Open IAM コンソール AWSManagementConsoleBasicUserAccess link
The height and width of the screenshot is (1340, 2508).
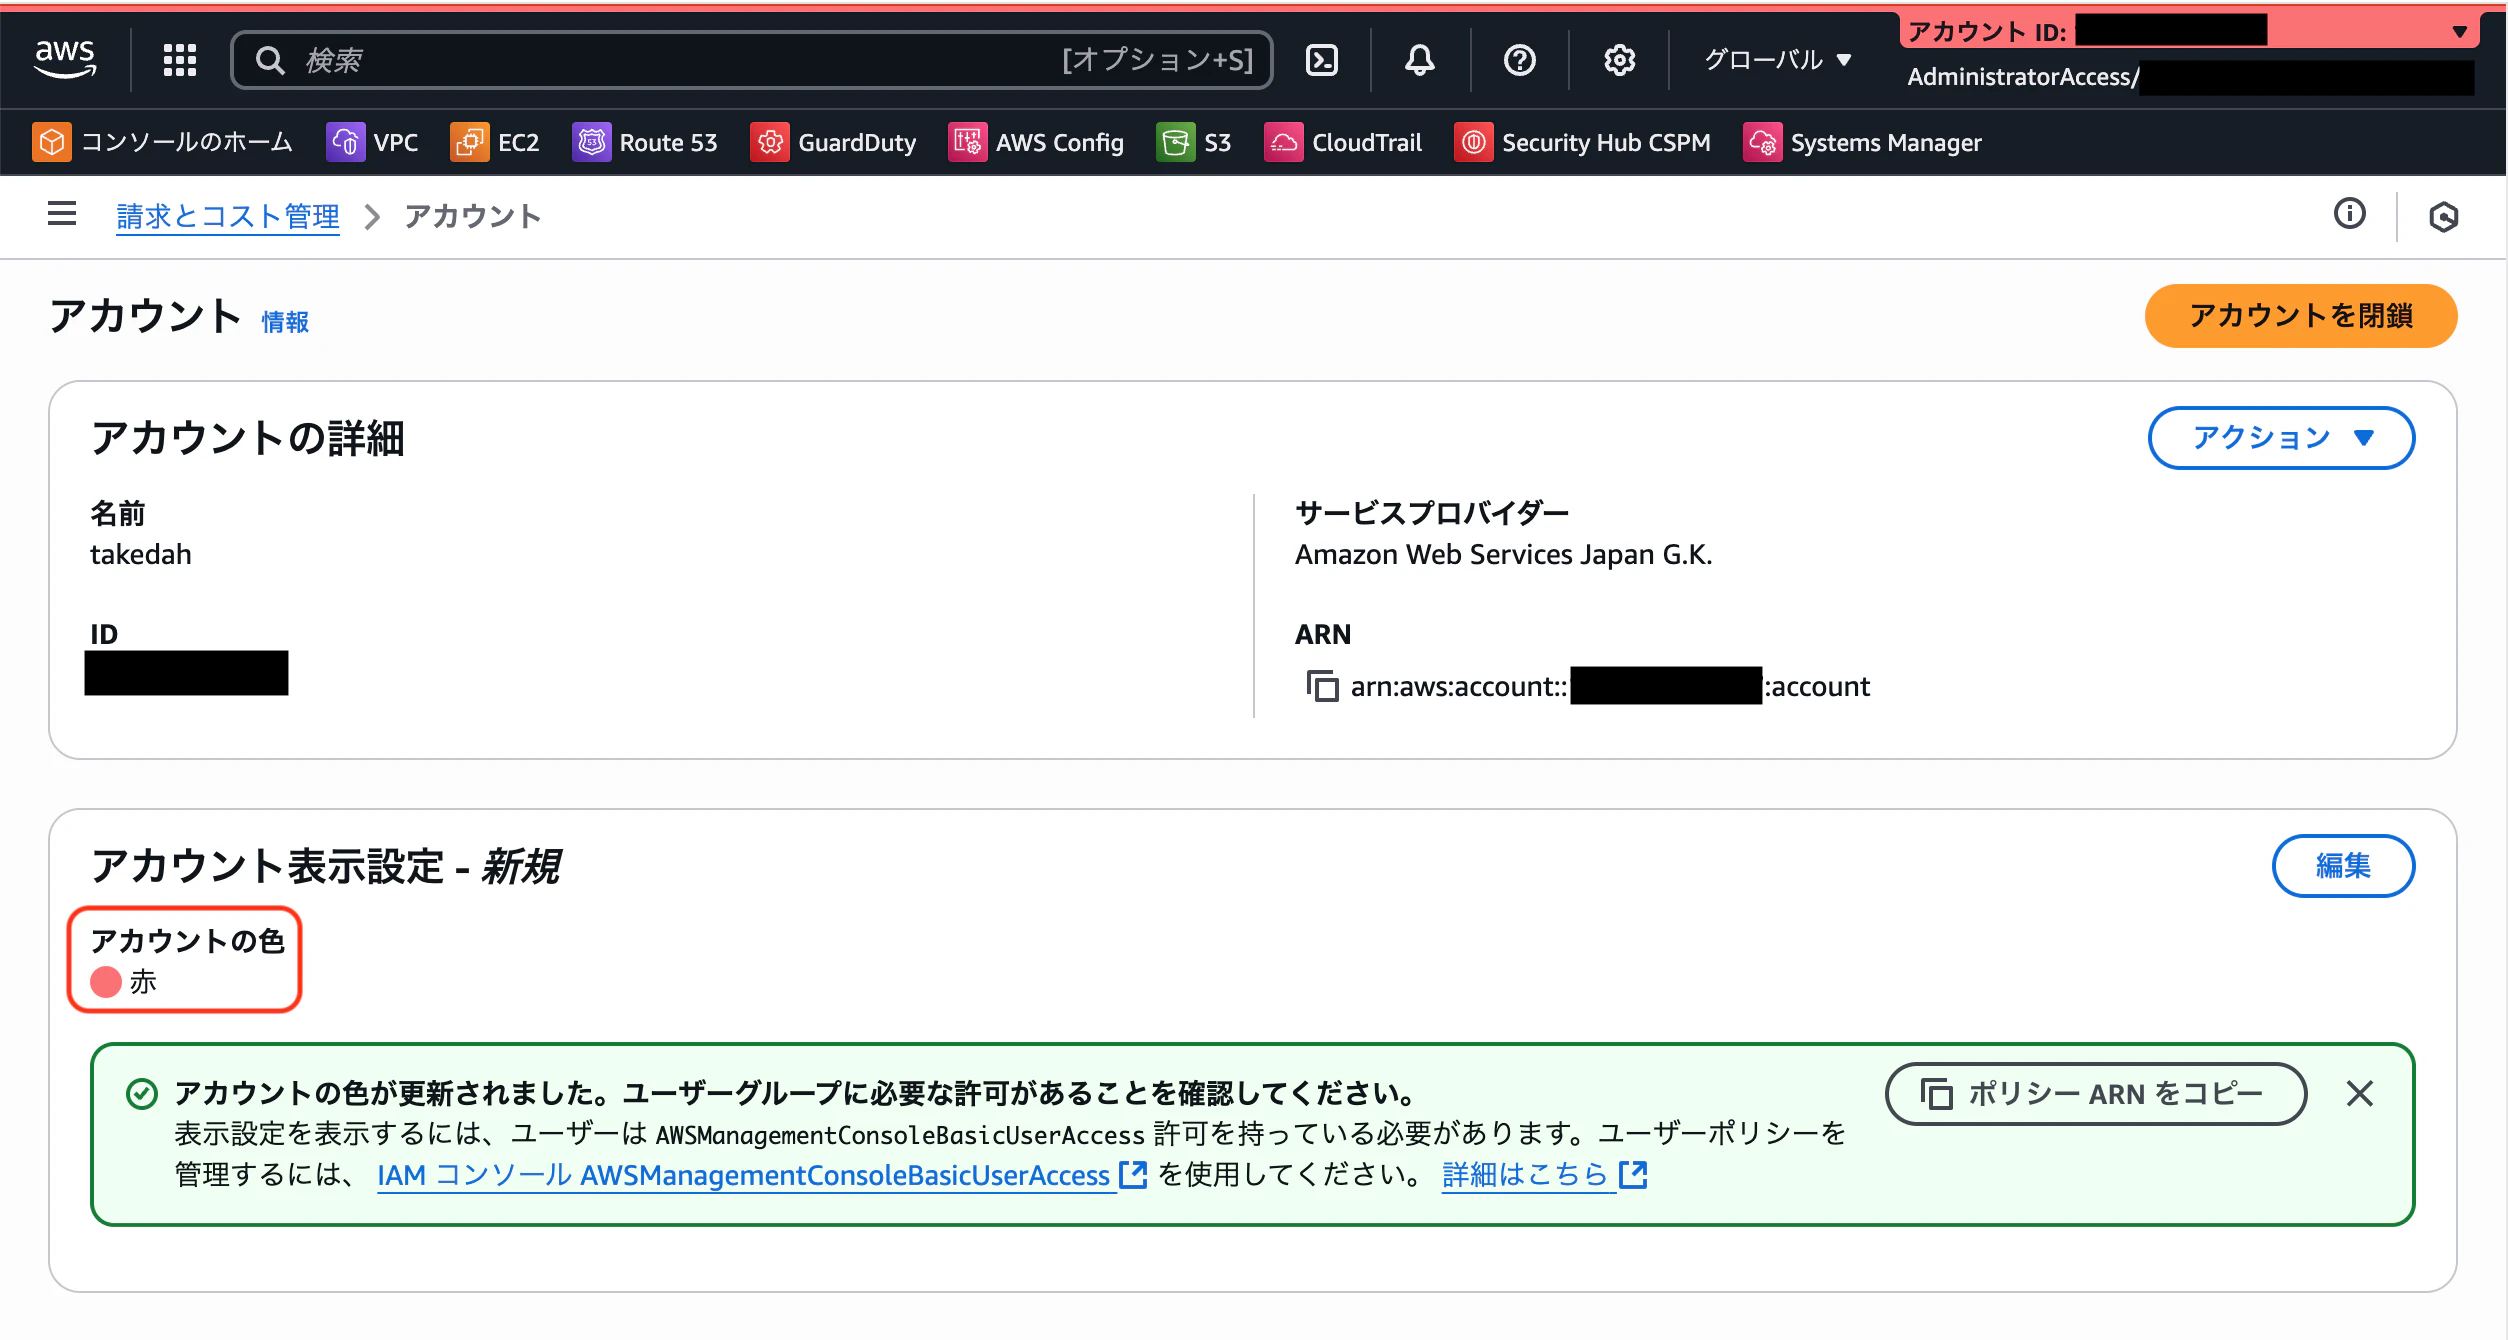(x=761, y=1175)
